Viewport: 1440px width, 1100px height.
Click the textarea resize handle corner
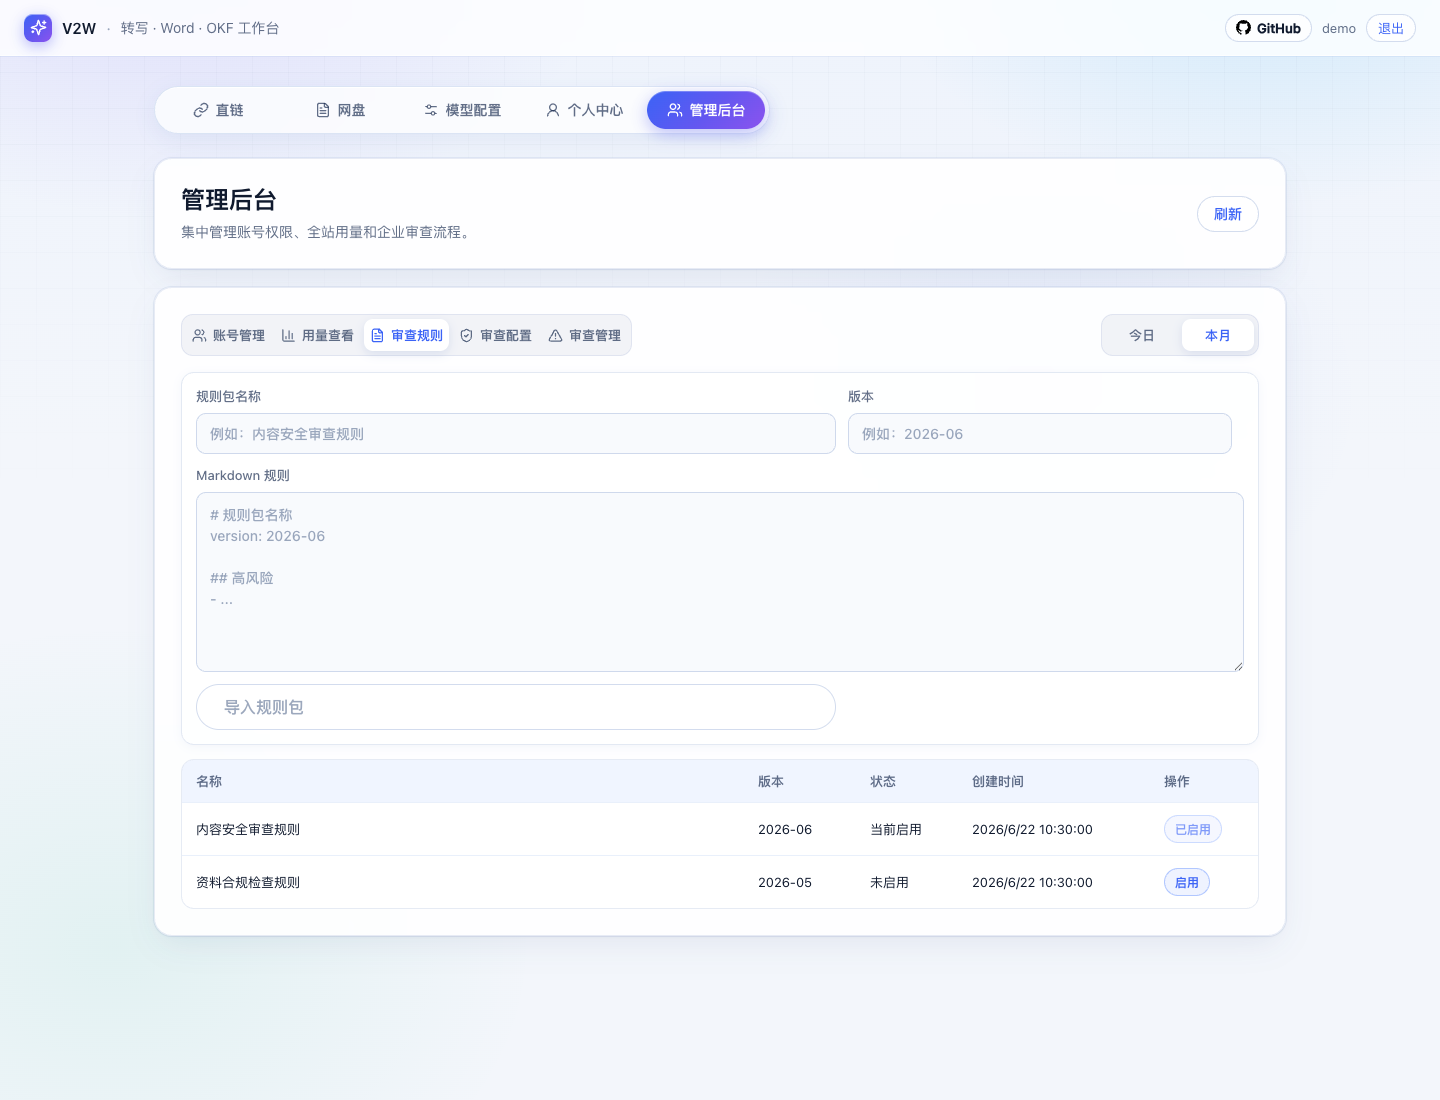click(x=1237, y=665)
